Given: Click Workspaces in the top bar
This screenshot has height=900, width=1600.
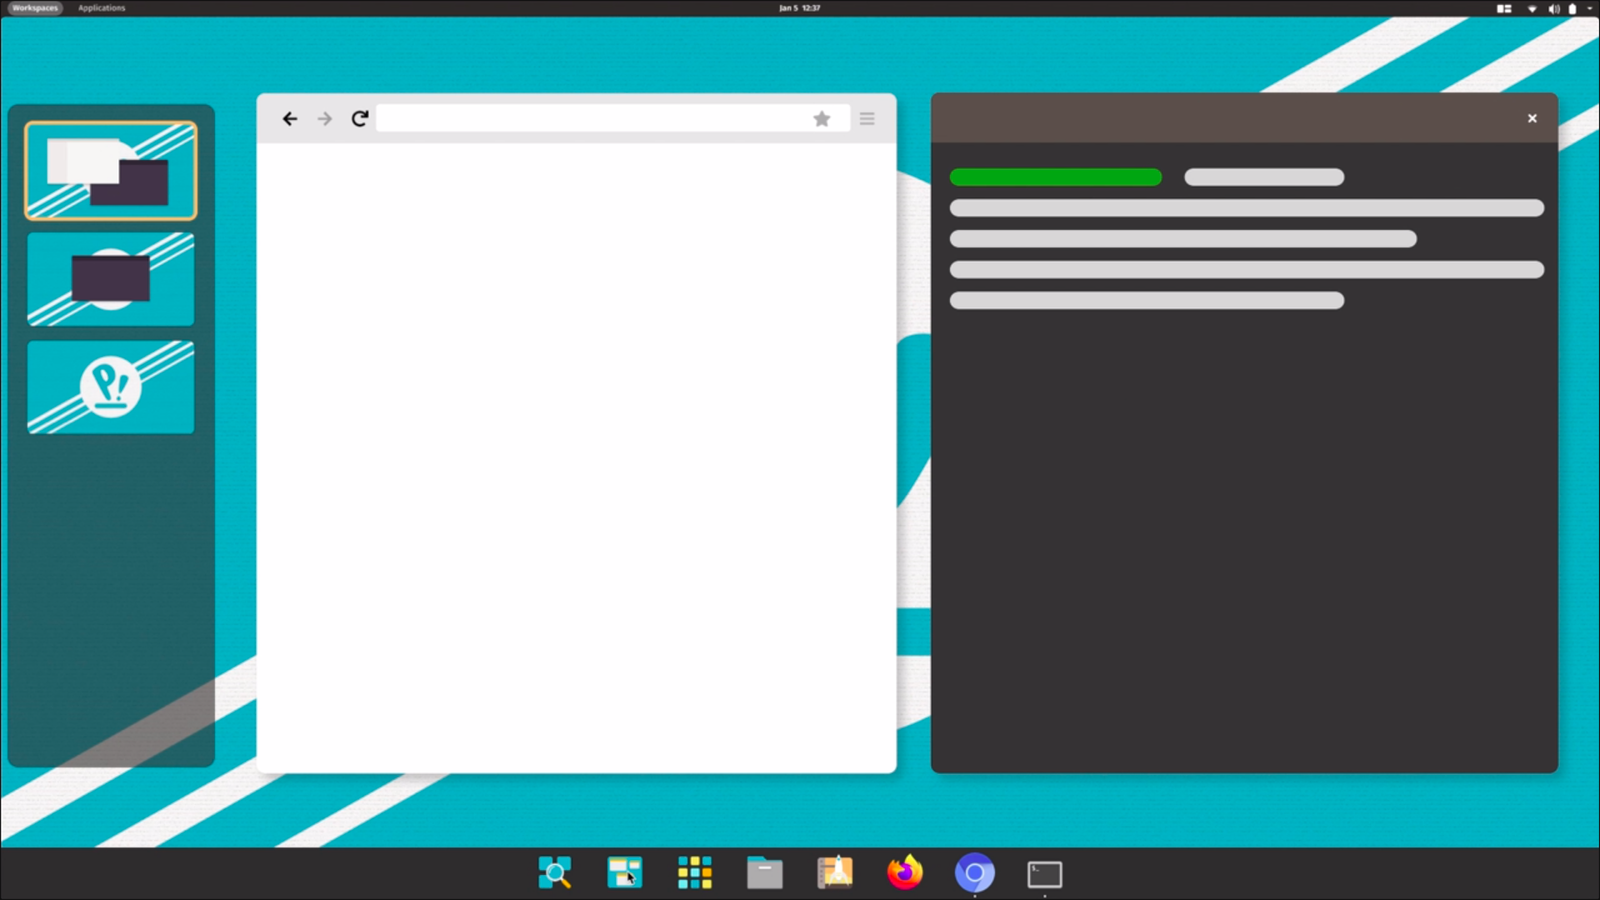Looking at the screenshot, I should tap(35, 8).
